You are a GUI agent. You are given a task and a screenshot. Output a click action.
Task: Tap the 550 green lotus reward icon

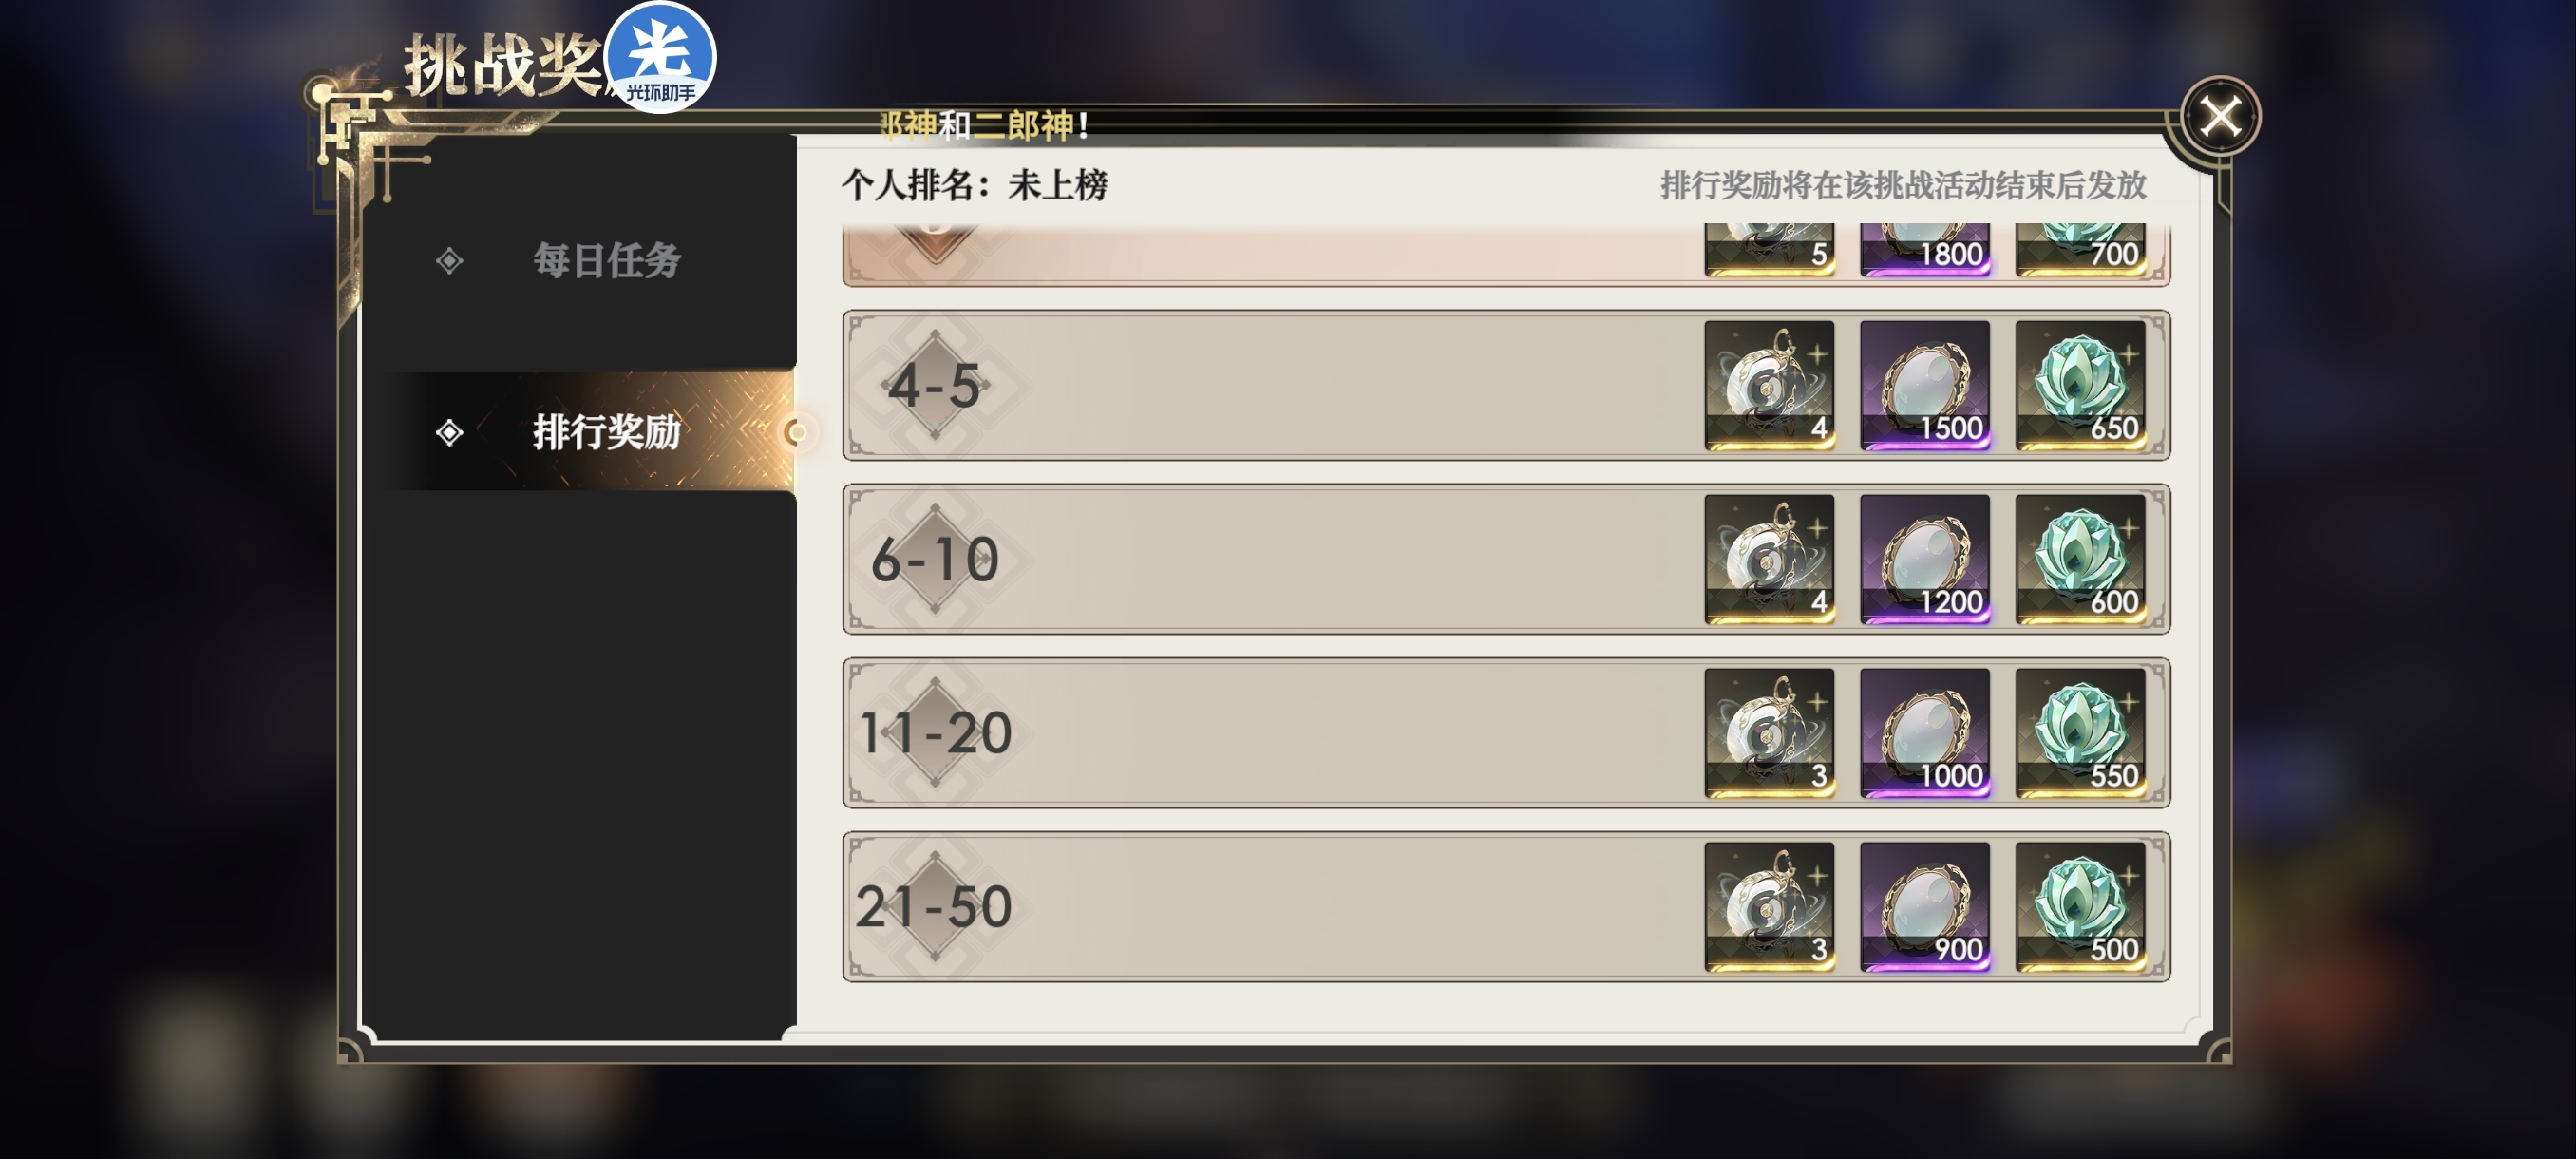[2080, 733]
